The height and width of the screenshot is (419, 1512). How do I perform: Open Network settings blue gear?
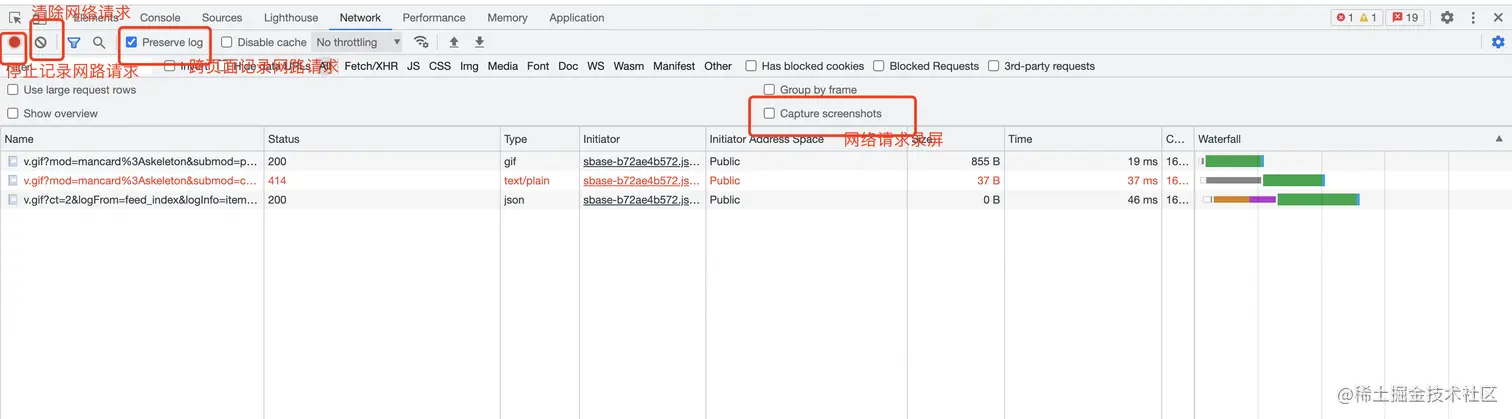tap(1497, 42)
